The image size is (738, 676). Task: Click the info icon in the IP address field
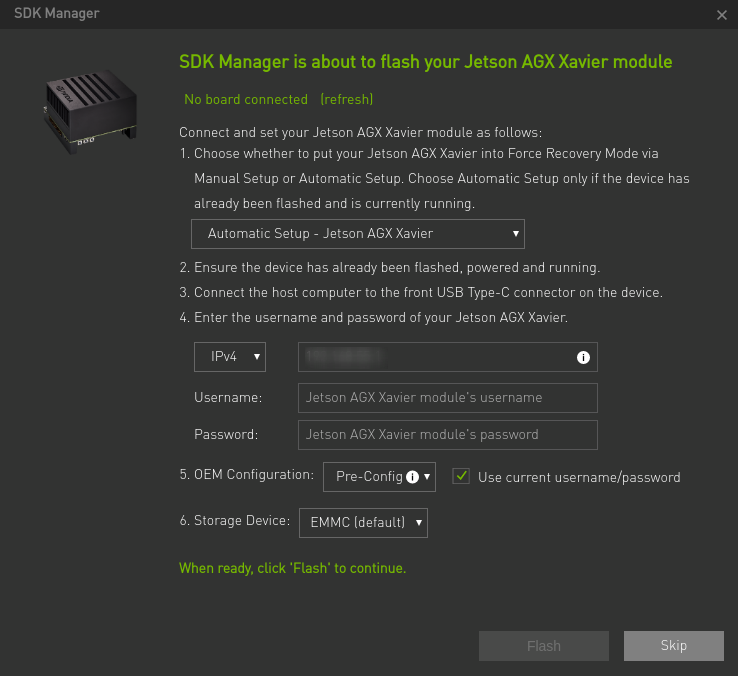pyautogui.click(x=583, y=357)
